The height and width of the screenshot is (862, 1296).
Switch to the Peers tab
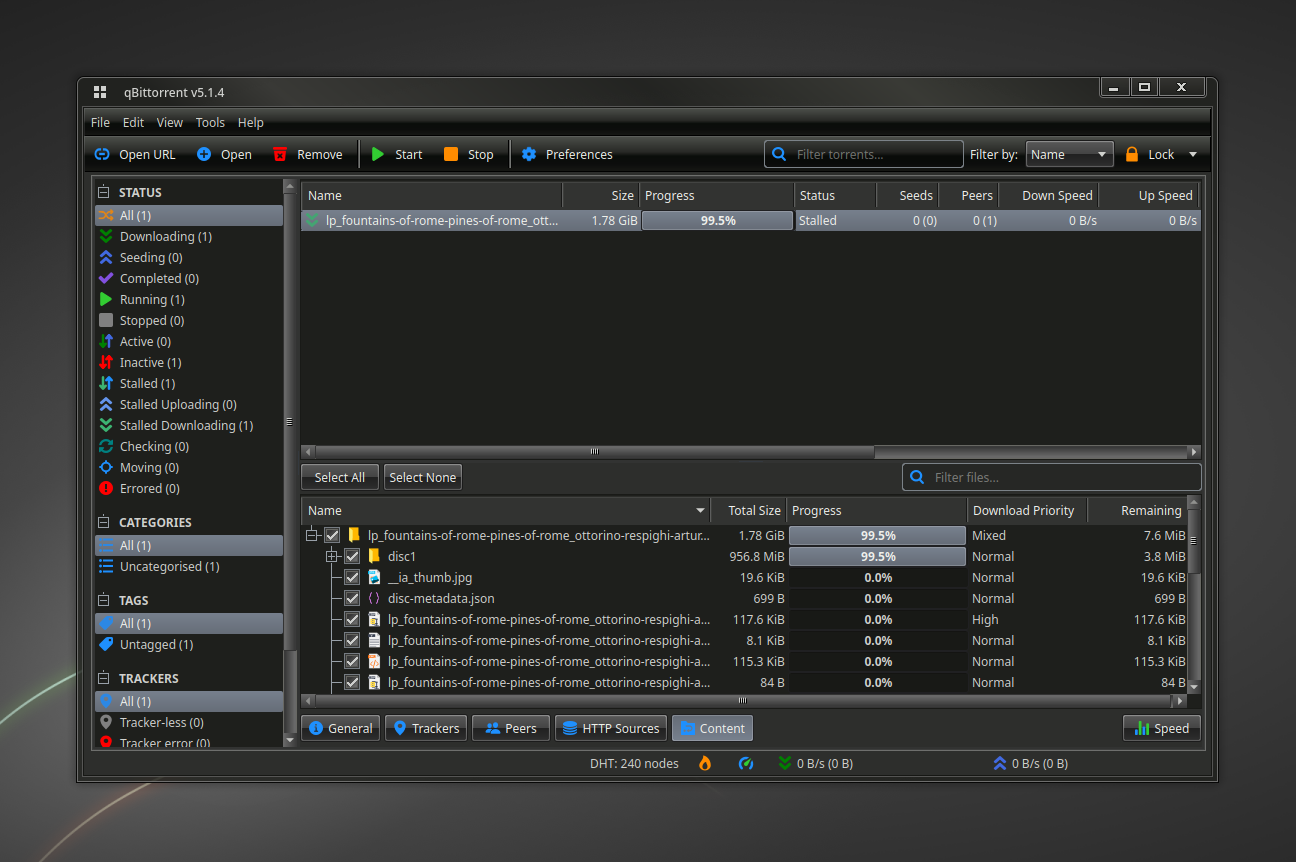(x=511, y=728)
